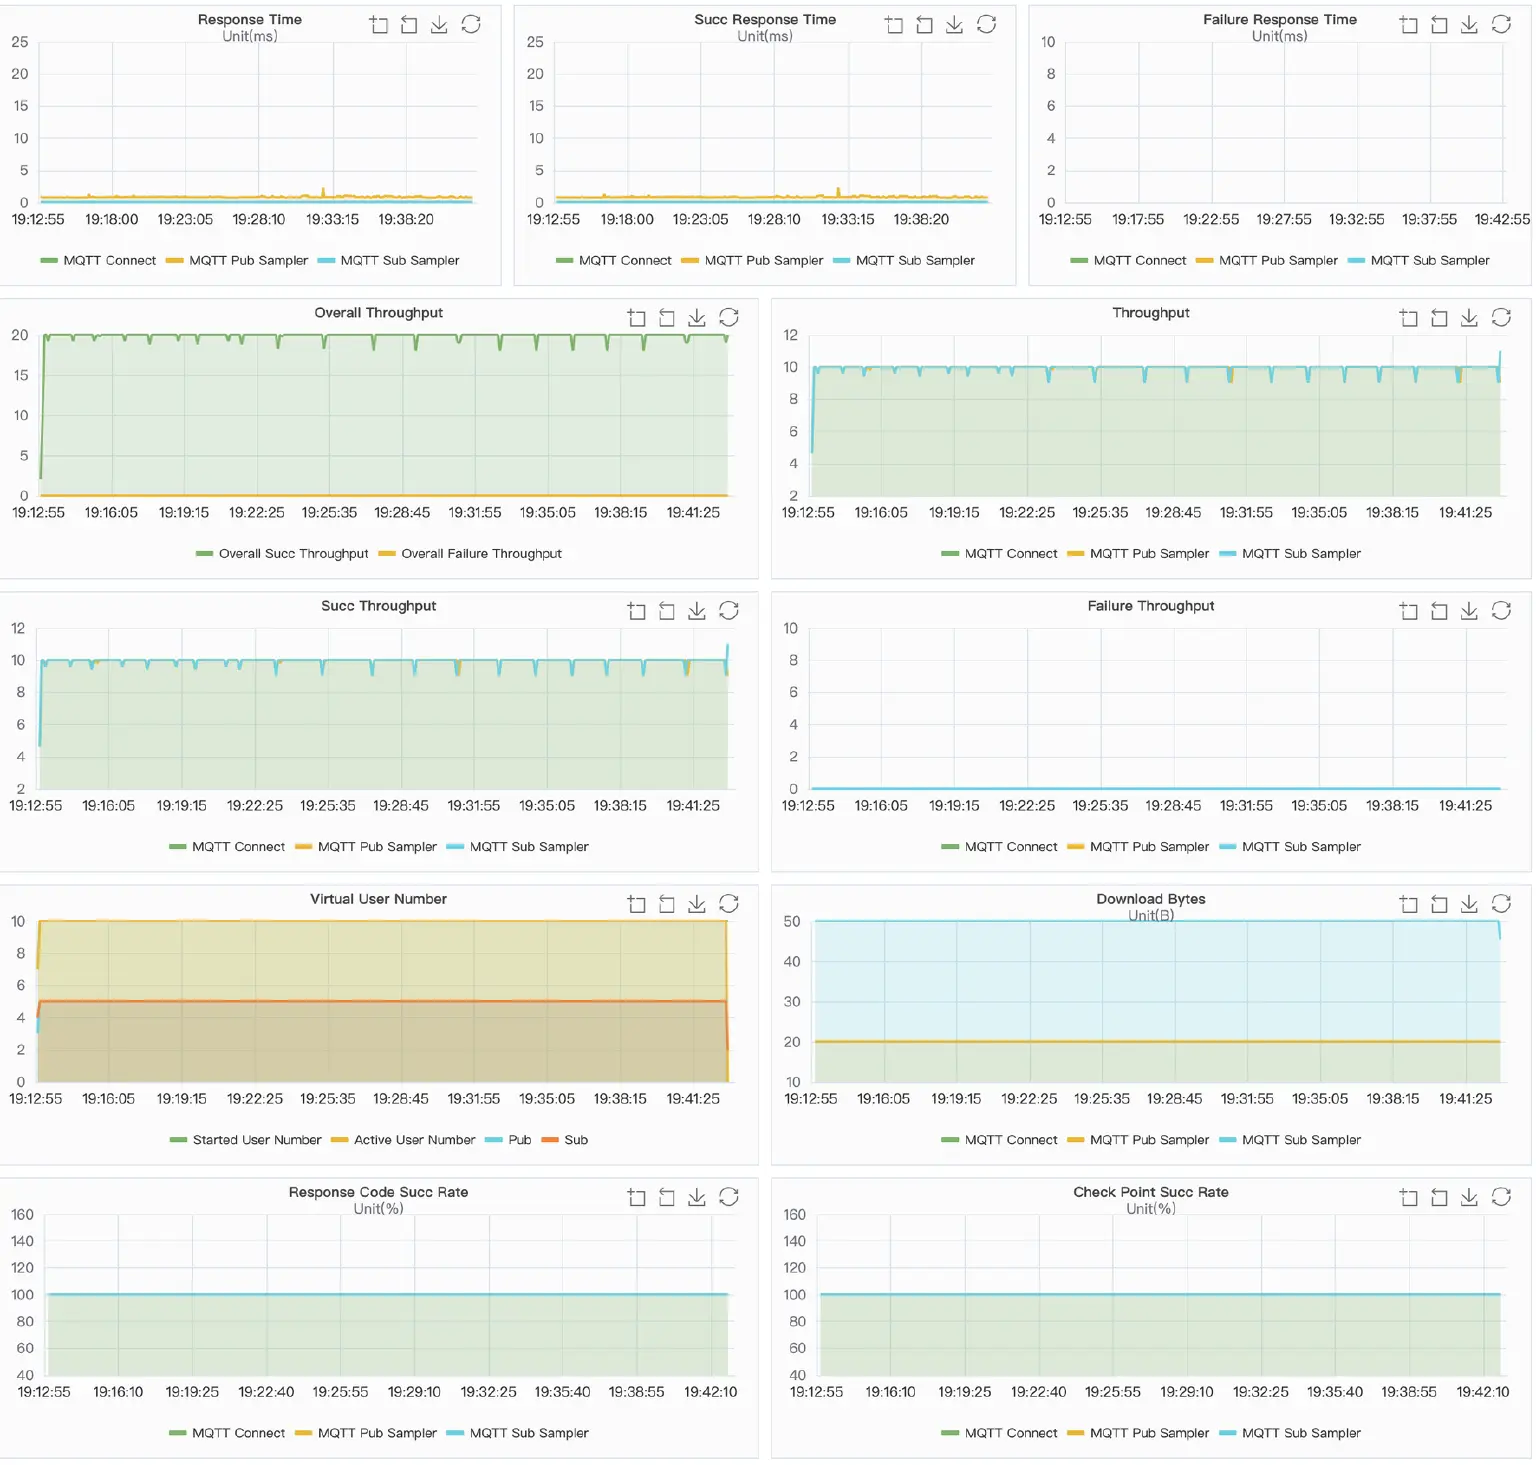Refresh the Virtual User Number chart
This screenshot has width=1536, height=1465.
pos(729,903)
